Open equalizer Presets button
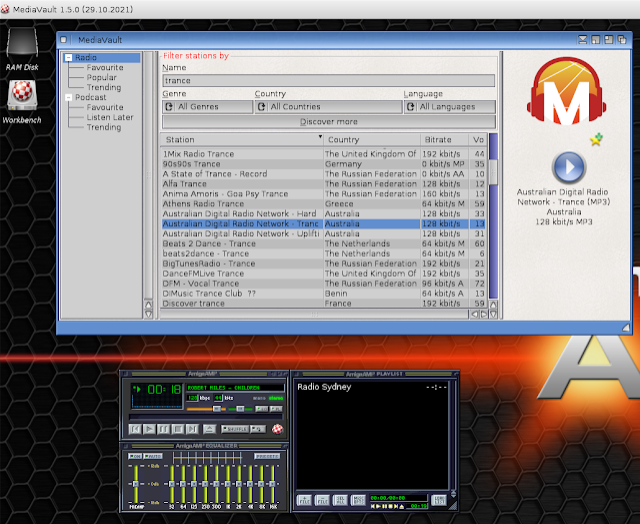The width and height of the screenshot is (640, 524). [x=266, y=456]
